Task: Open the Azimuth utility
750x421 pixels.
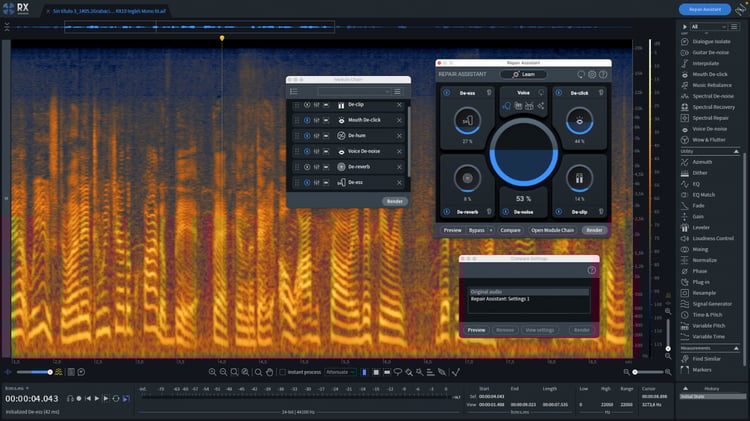Action: [x=697, y=162]
